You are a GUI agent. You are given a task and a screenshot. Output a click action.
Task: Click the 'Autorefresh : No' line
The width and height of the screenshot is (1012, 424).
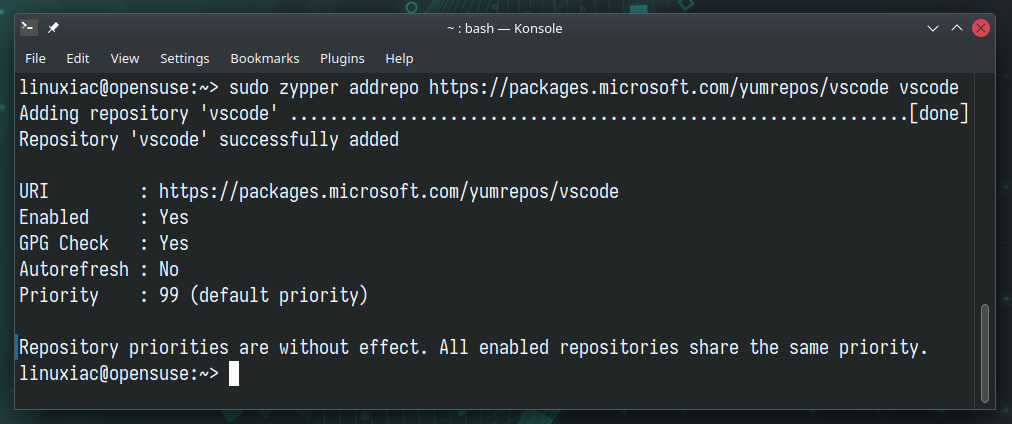[99, 269]
